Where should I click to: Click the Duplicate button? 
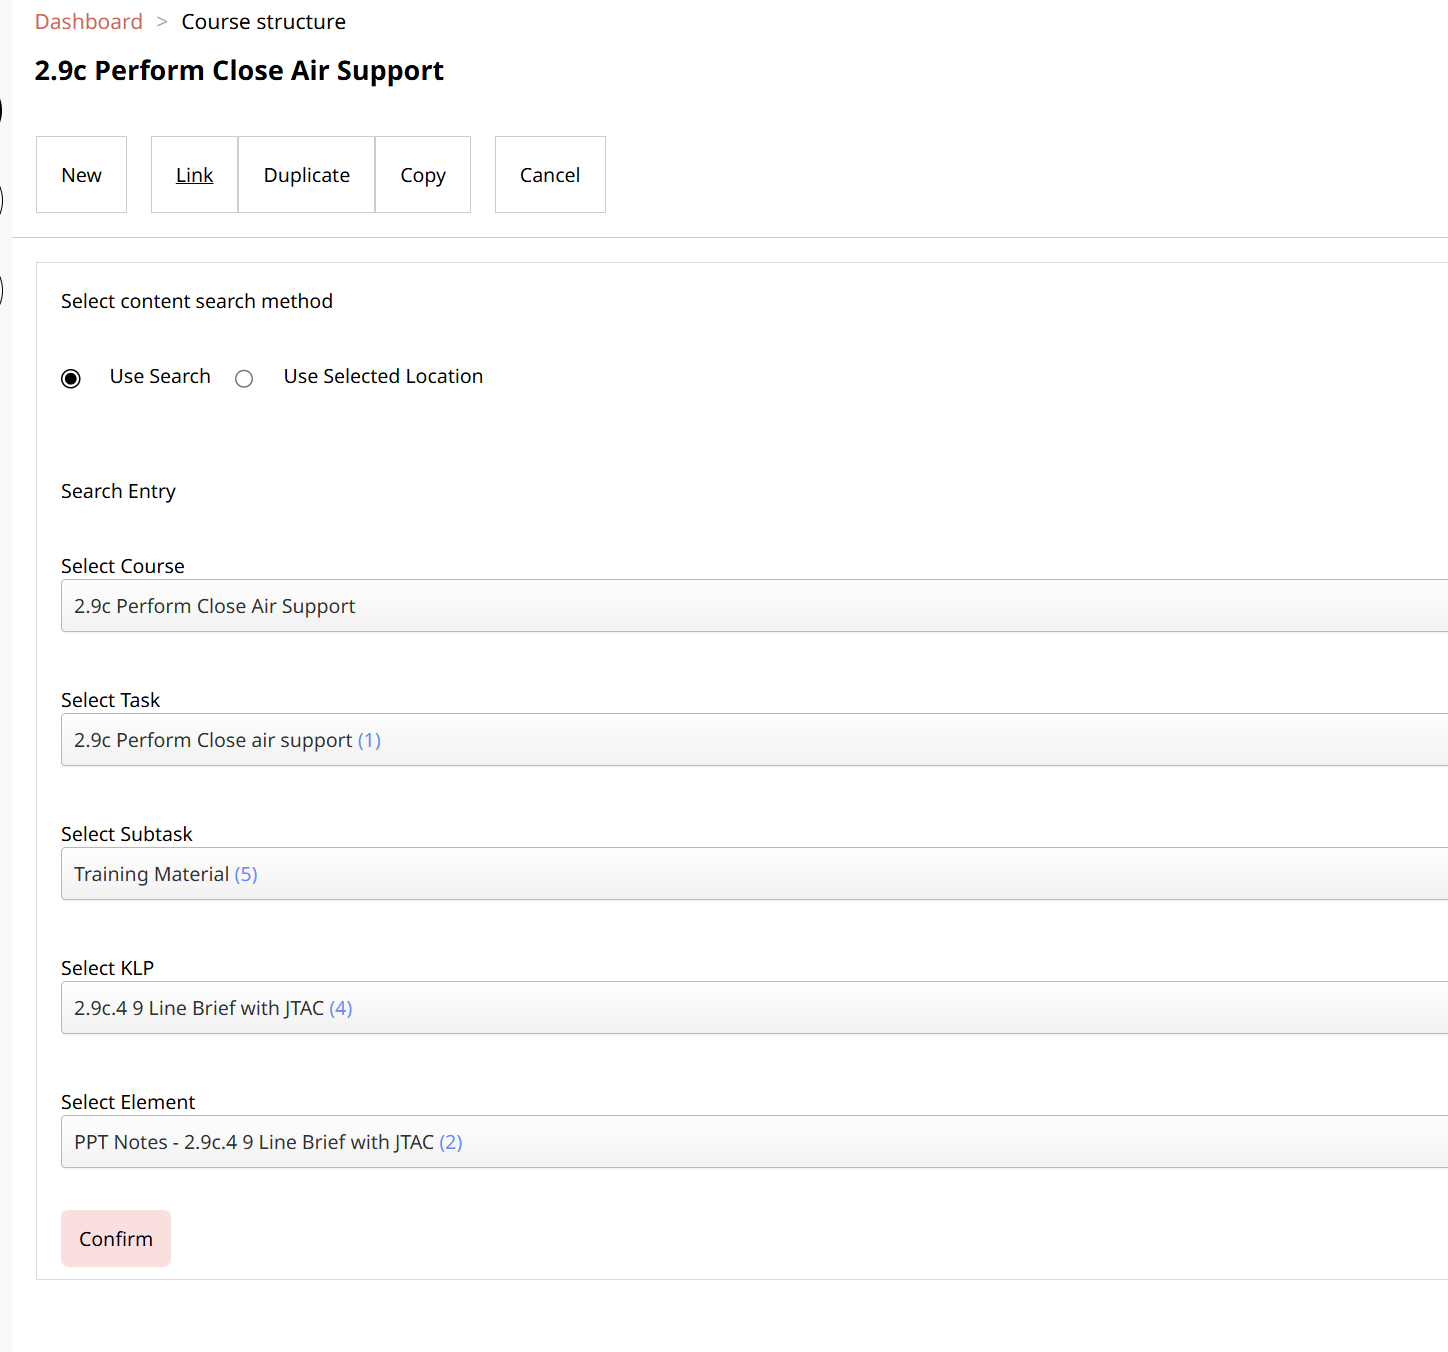(306, 174)
